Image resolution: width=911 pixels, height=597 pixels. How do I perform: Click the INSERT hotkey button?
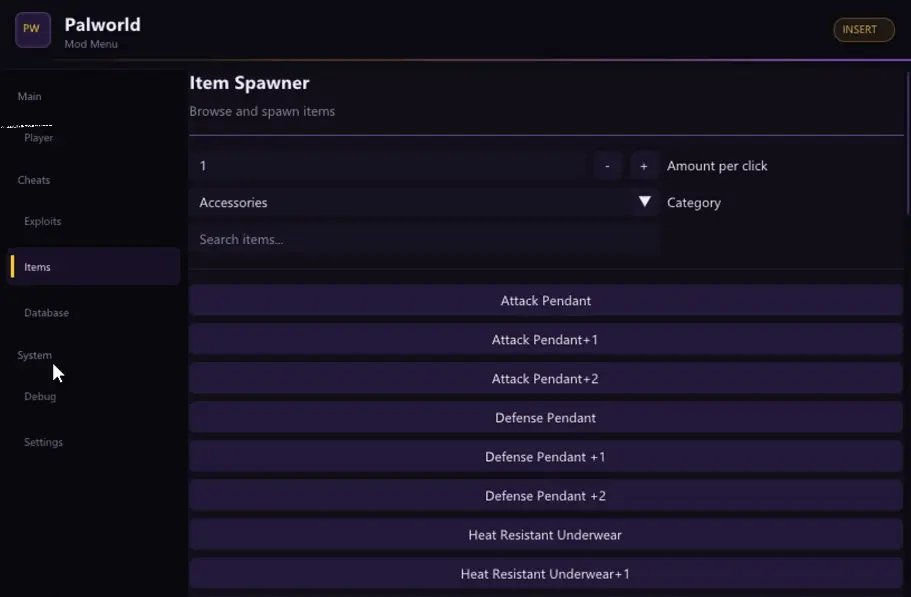click(x=863, y=30)
